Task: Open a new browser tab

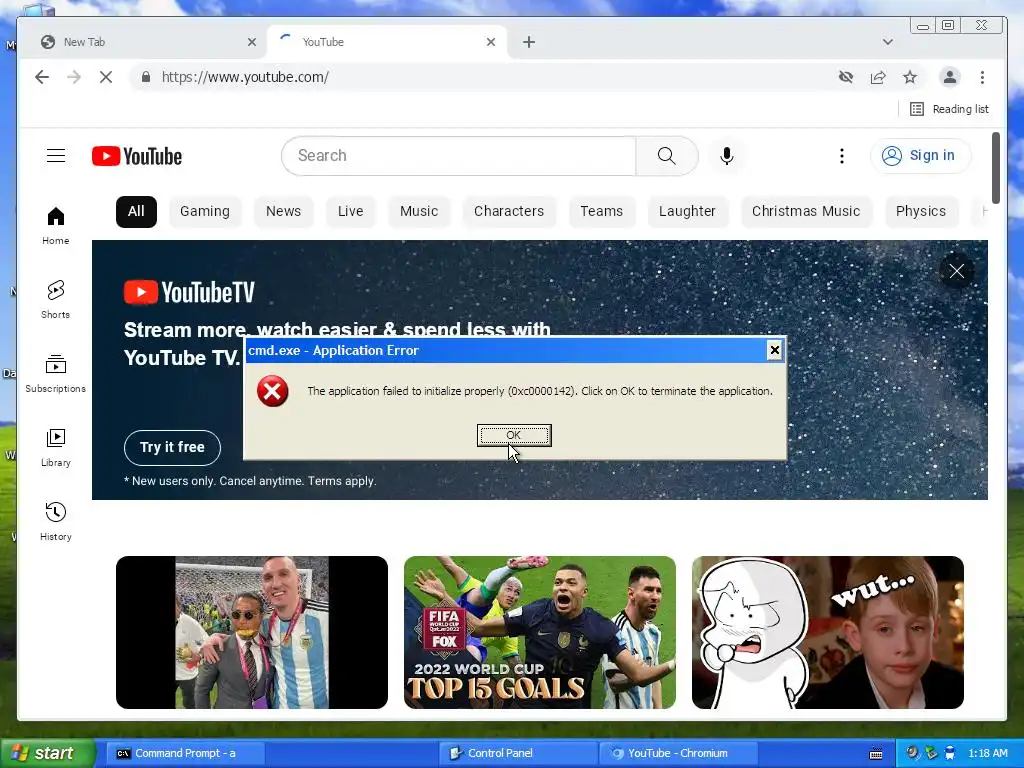Action: [x=529, y=42]
